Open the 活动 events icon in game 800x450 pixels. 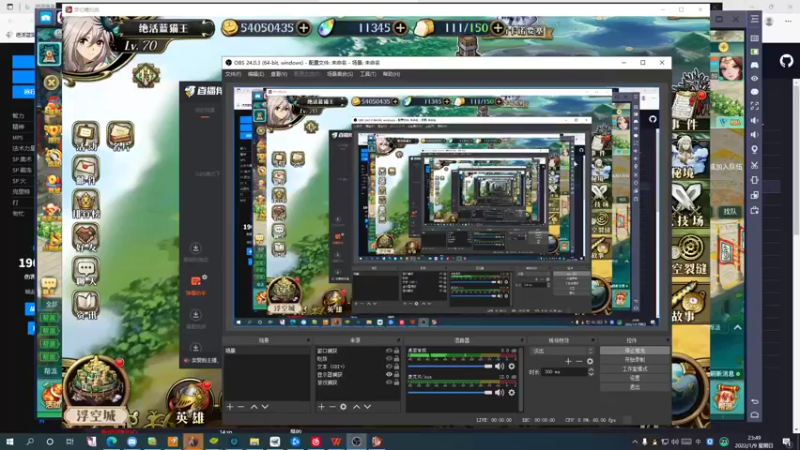click(x=86, y=136)
